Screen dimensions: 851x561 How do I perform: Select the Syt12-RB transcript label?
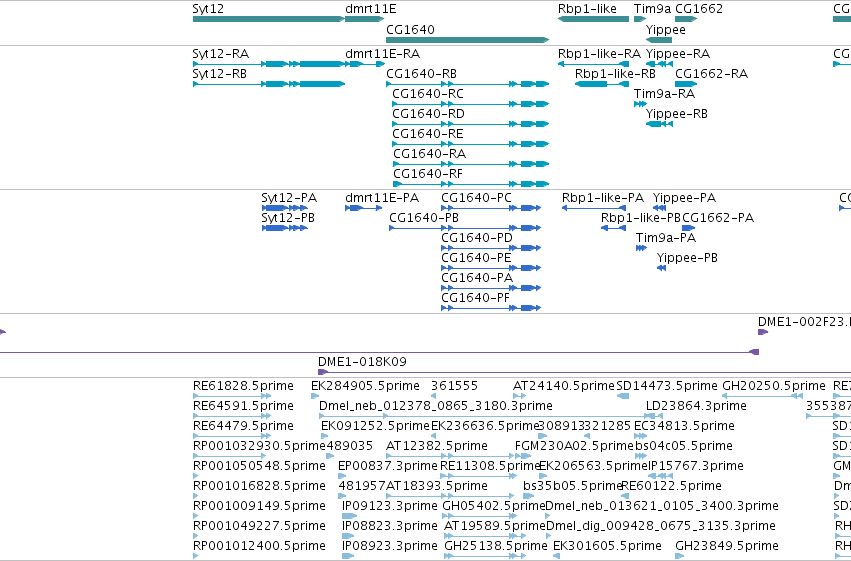pyautogui.click(x=220, y=74)
